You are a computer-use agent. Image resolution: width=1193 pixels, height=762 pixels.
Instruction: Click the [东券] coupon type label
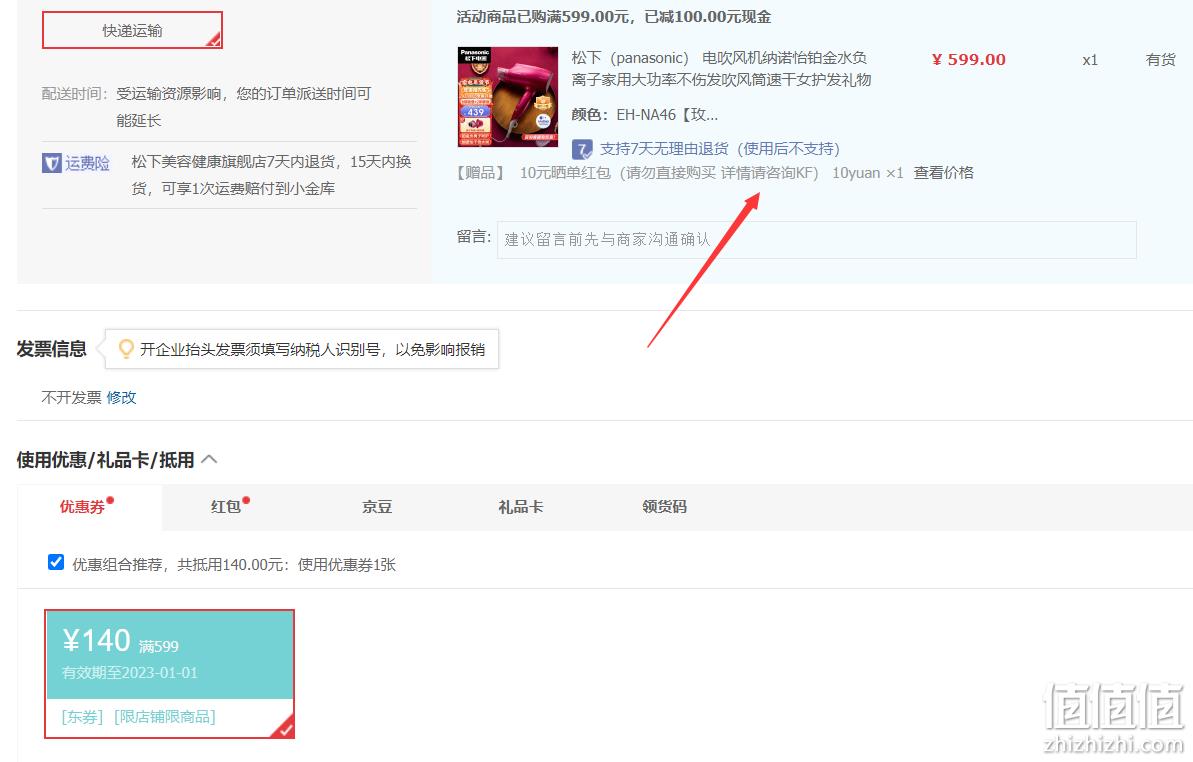point(82,716)
